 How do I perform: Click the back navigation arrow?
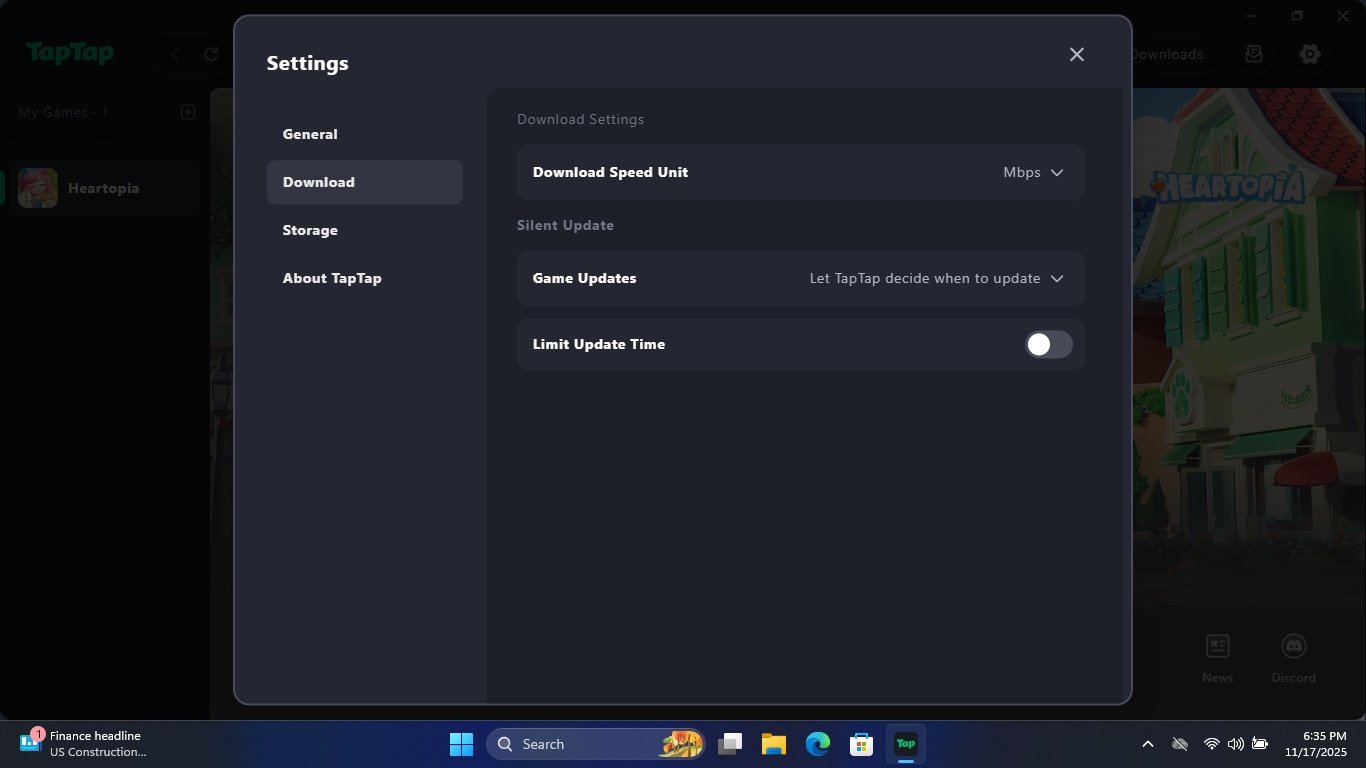point(173,54)
